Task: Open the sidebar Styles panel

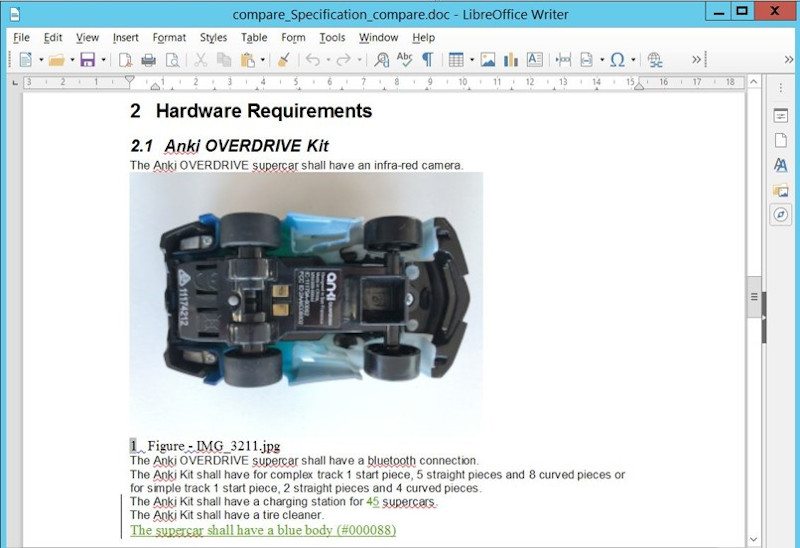Action: pos(780,165)
